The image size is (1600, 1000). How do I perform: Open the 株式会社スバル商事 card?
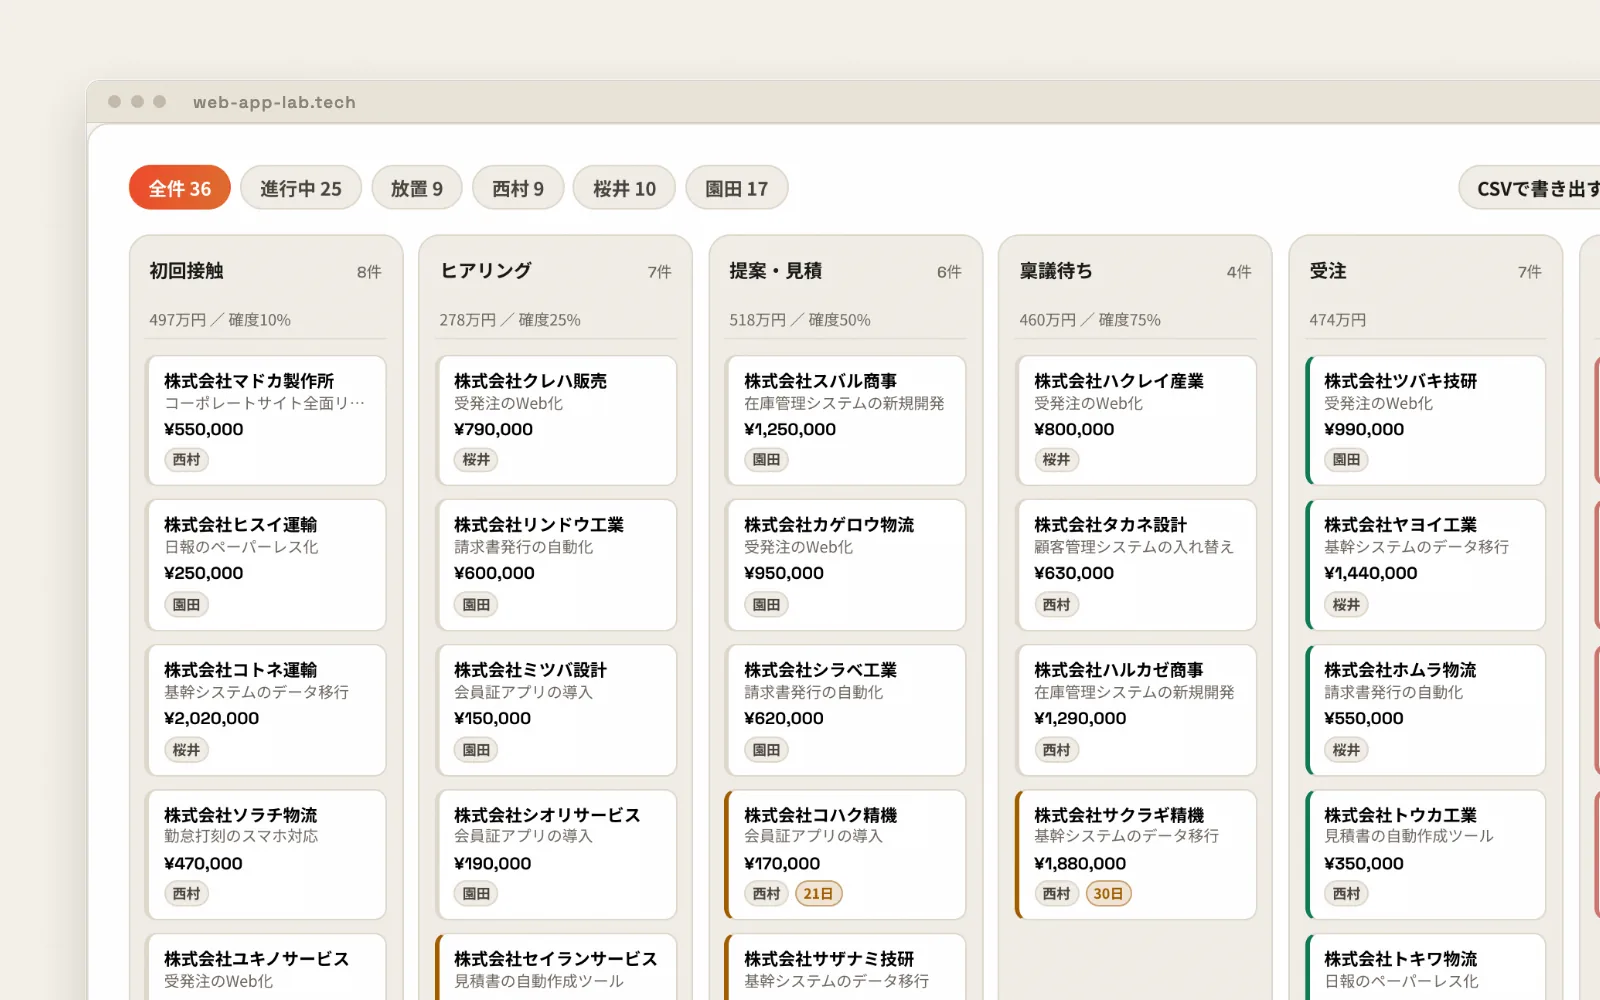(x=846, y=420)
